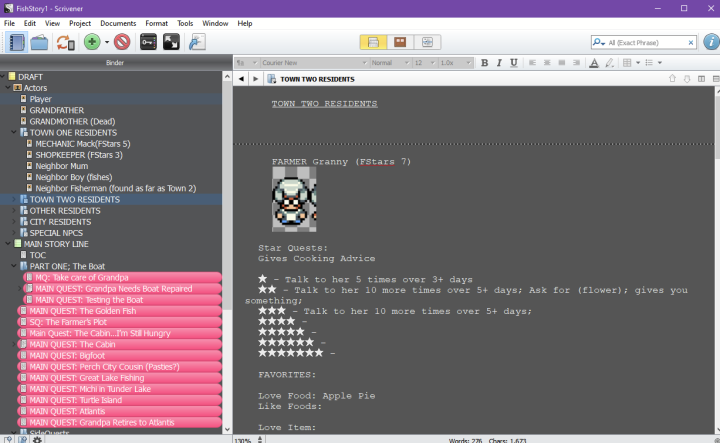The image size is (720, 443).
Task: Open the paragraph style presets dropdown
Action: click(246, 63)
